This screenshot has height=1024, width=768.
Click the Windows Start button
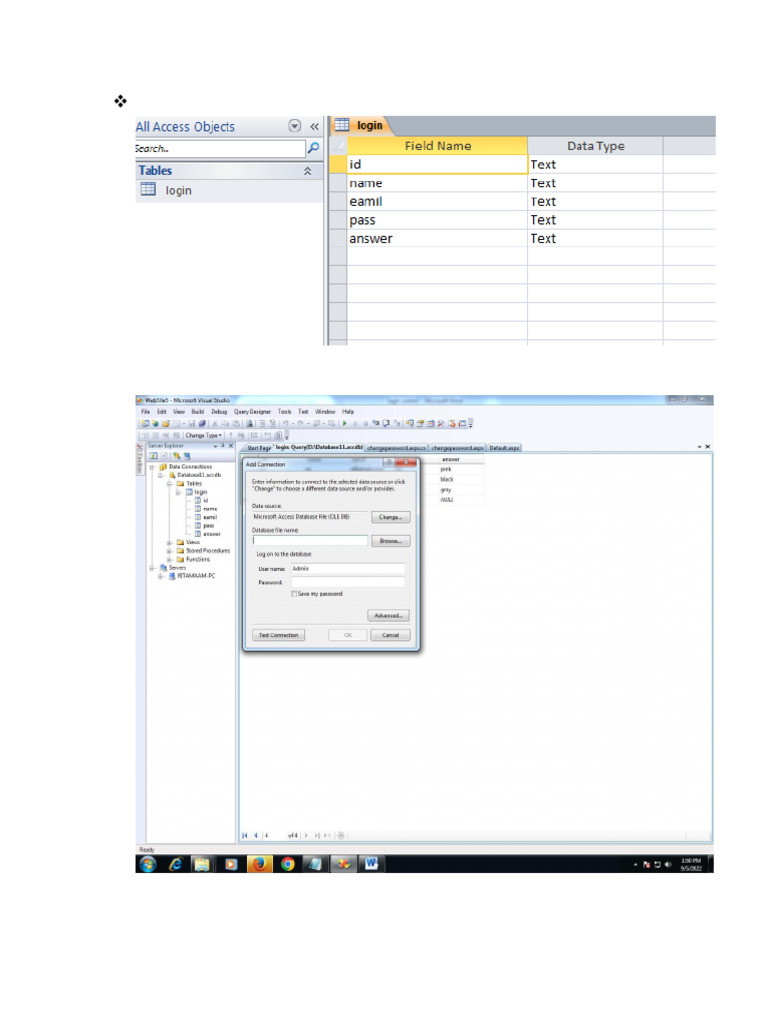148,863
